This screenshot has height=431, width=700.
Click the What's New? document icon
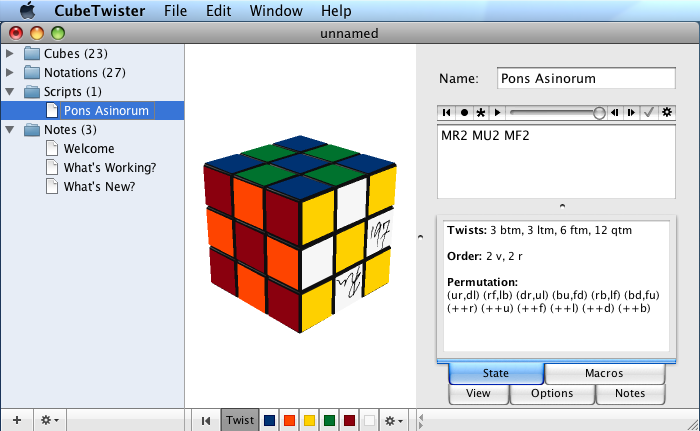[52, 186]
